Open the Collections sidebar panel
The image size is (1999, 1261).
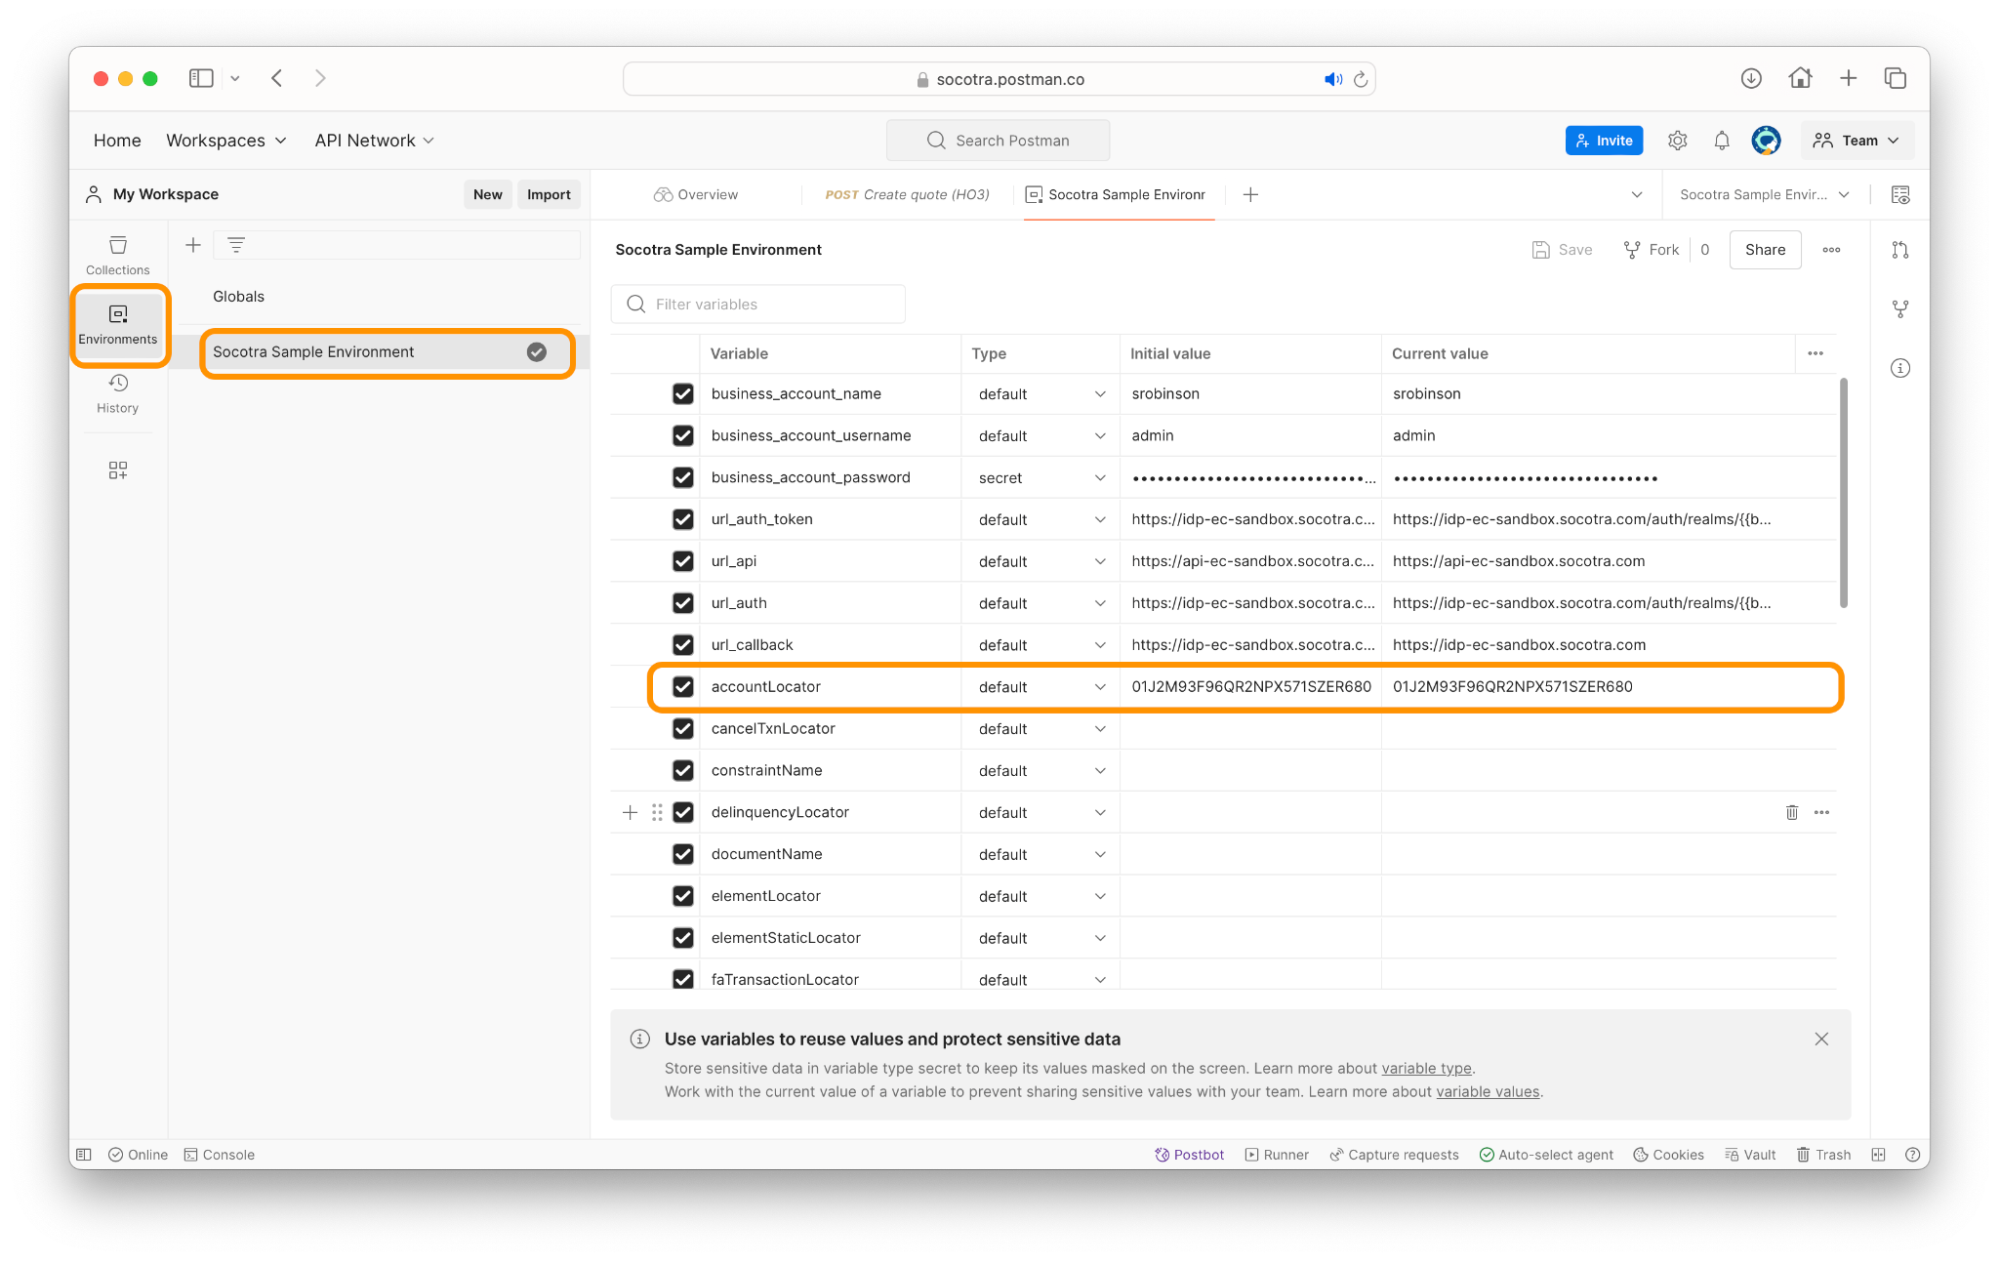coord(117,254)
